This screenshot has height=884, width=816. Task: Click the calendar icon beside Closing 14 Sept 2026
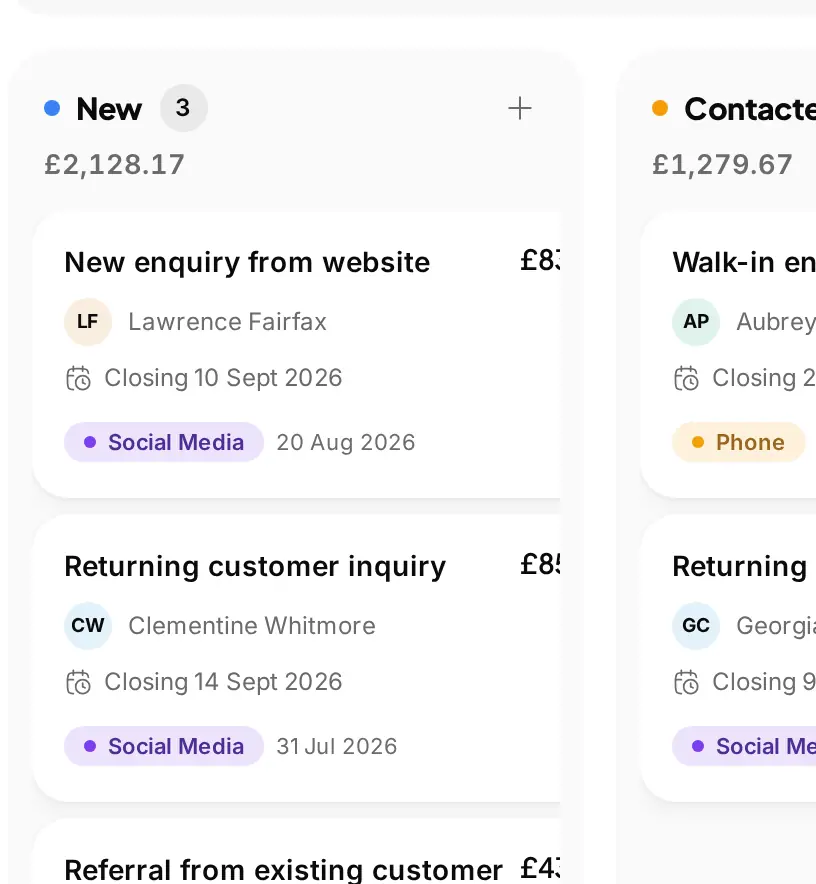coord(78,682)
